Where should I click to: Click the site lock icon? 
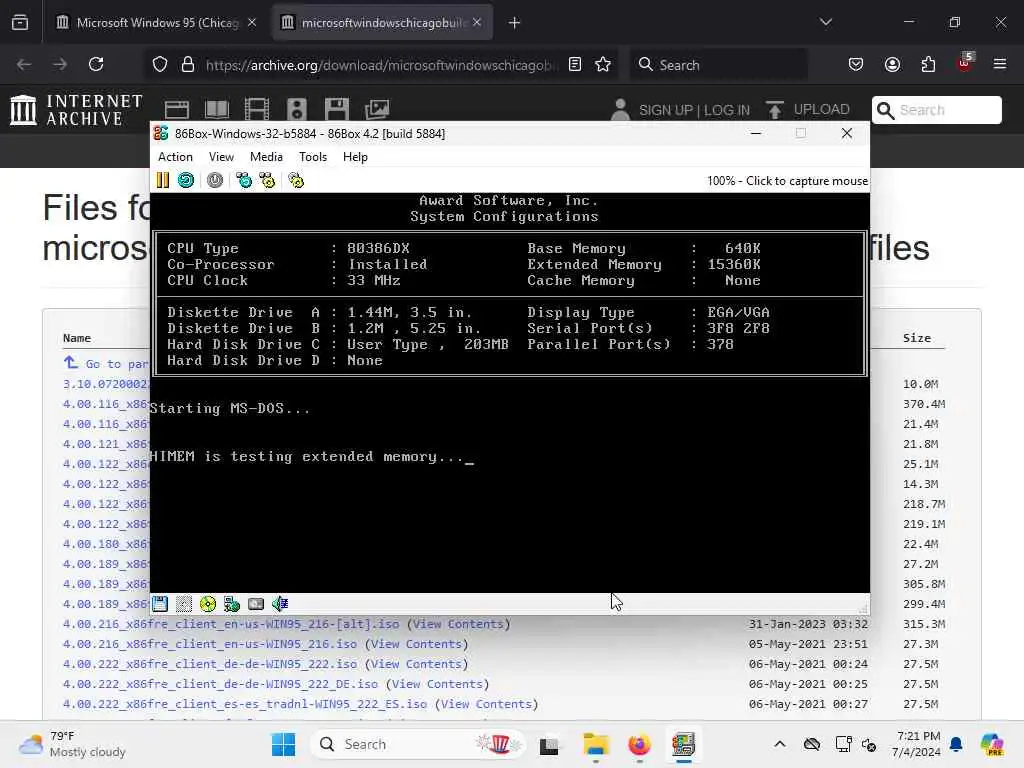(188, 64)
